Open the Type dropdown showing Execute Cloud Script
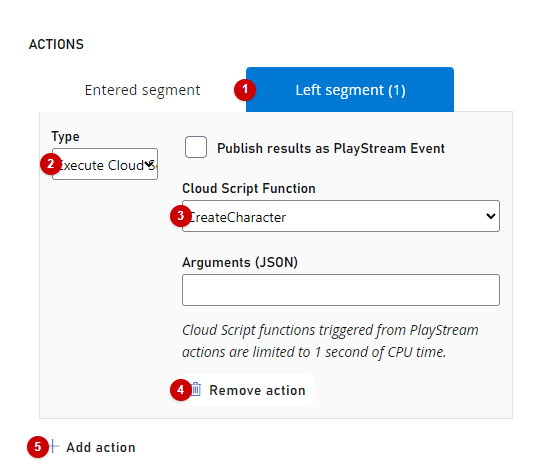 click(105, 164)
